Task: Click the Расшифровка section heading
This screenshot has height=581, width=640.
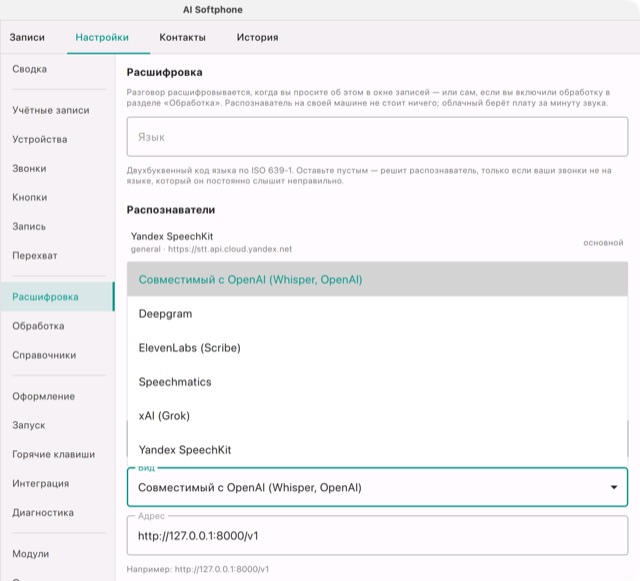Action: click(x=164, y=72)
